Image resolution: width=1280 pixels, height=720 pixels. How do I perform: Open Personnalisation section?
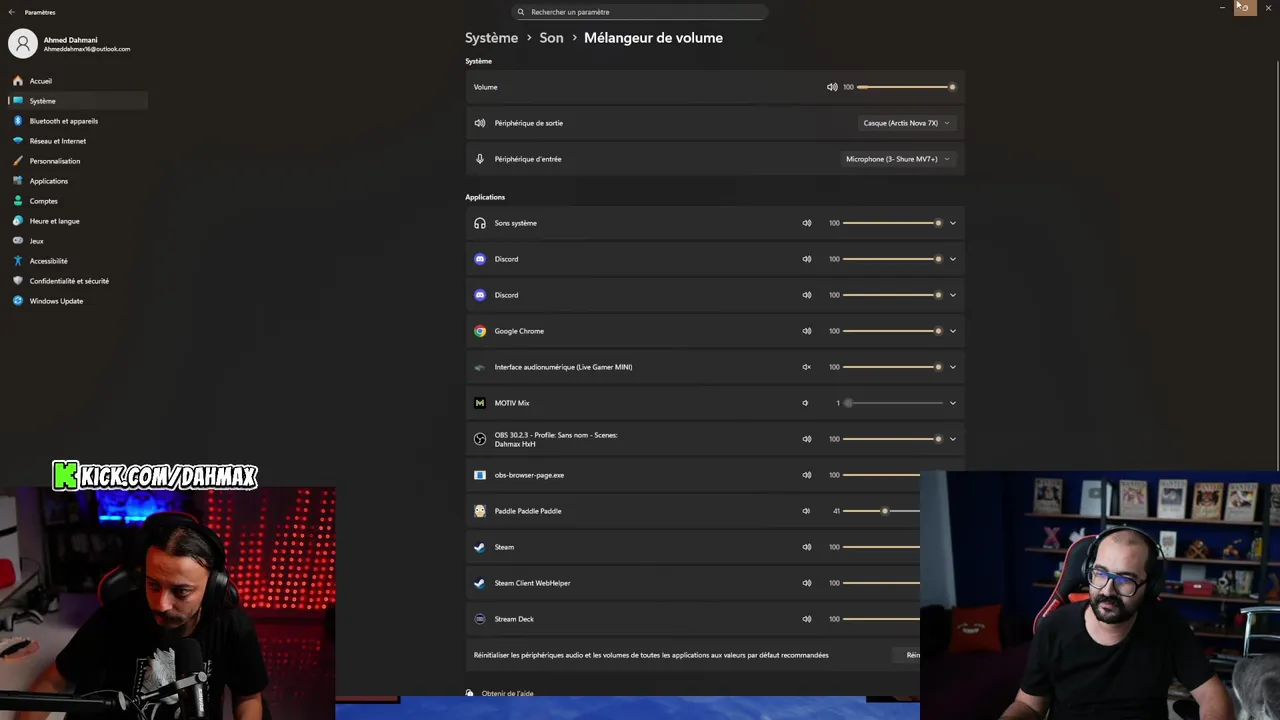coord(78,161)
